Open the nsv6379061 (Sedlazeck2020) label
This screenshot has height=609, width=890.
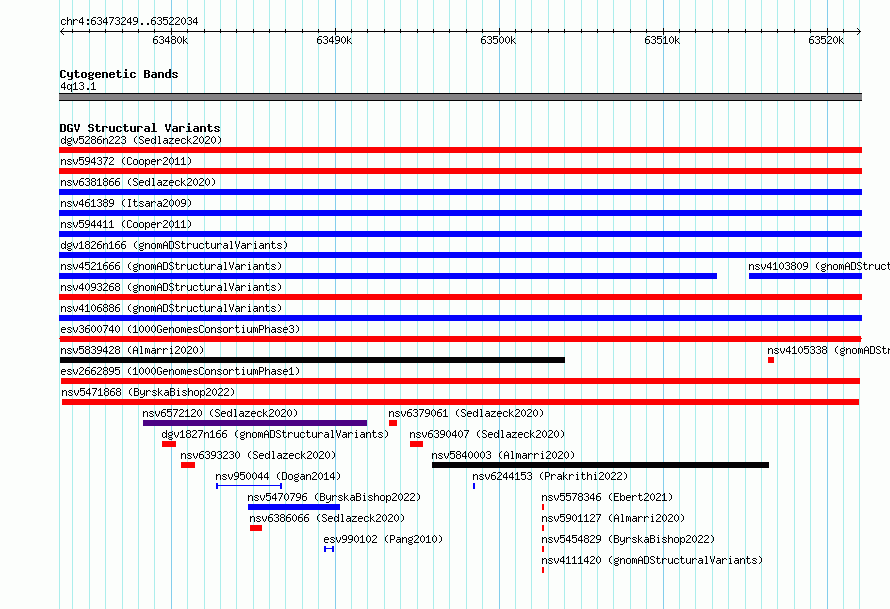466,413
